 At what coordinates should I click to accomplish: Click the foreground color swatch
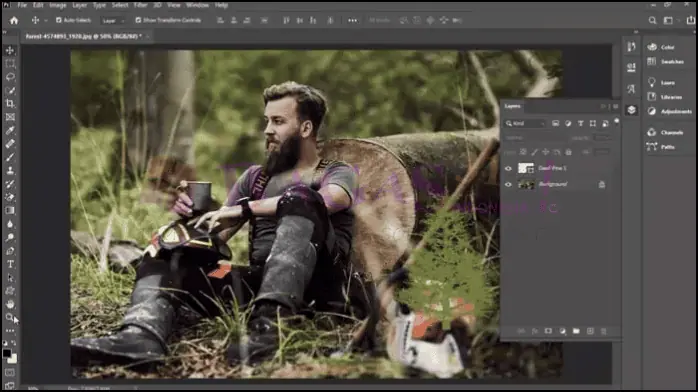pos(7,353)
